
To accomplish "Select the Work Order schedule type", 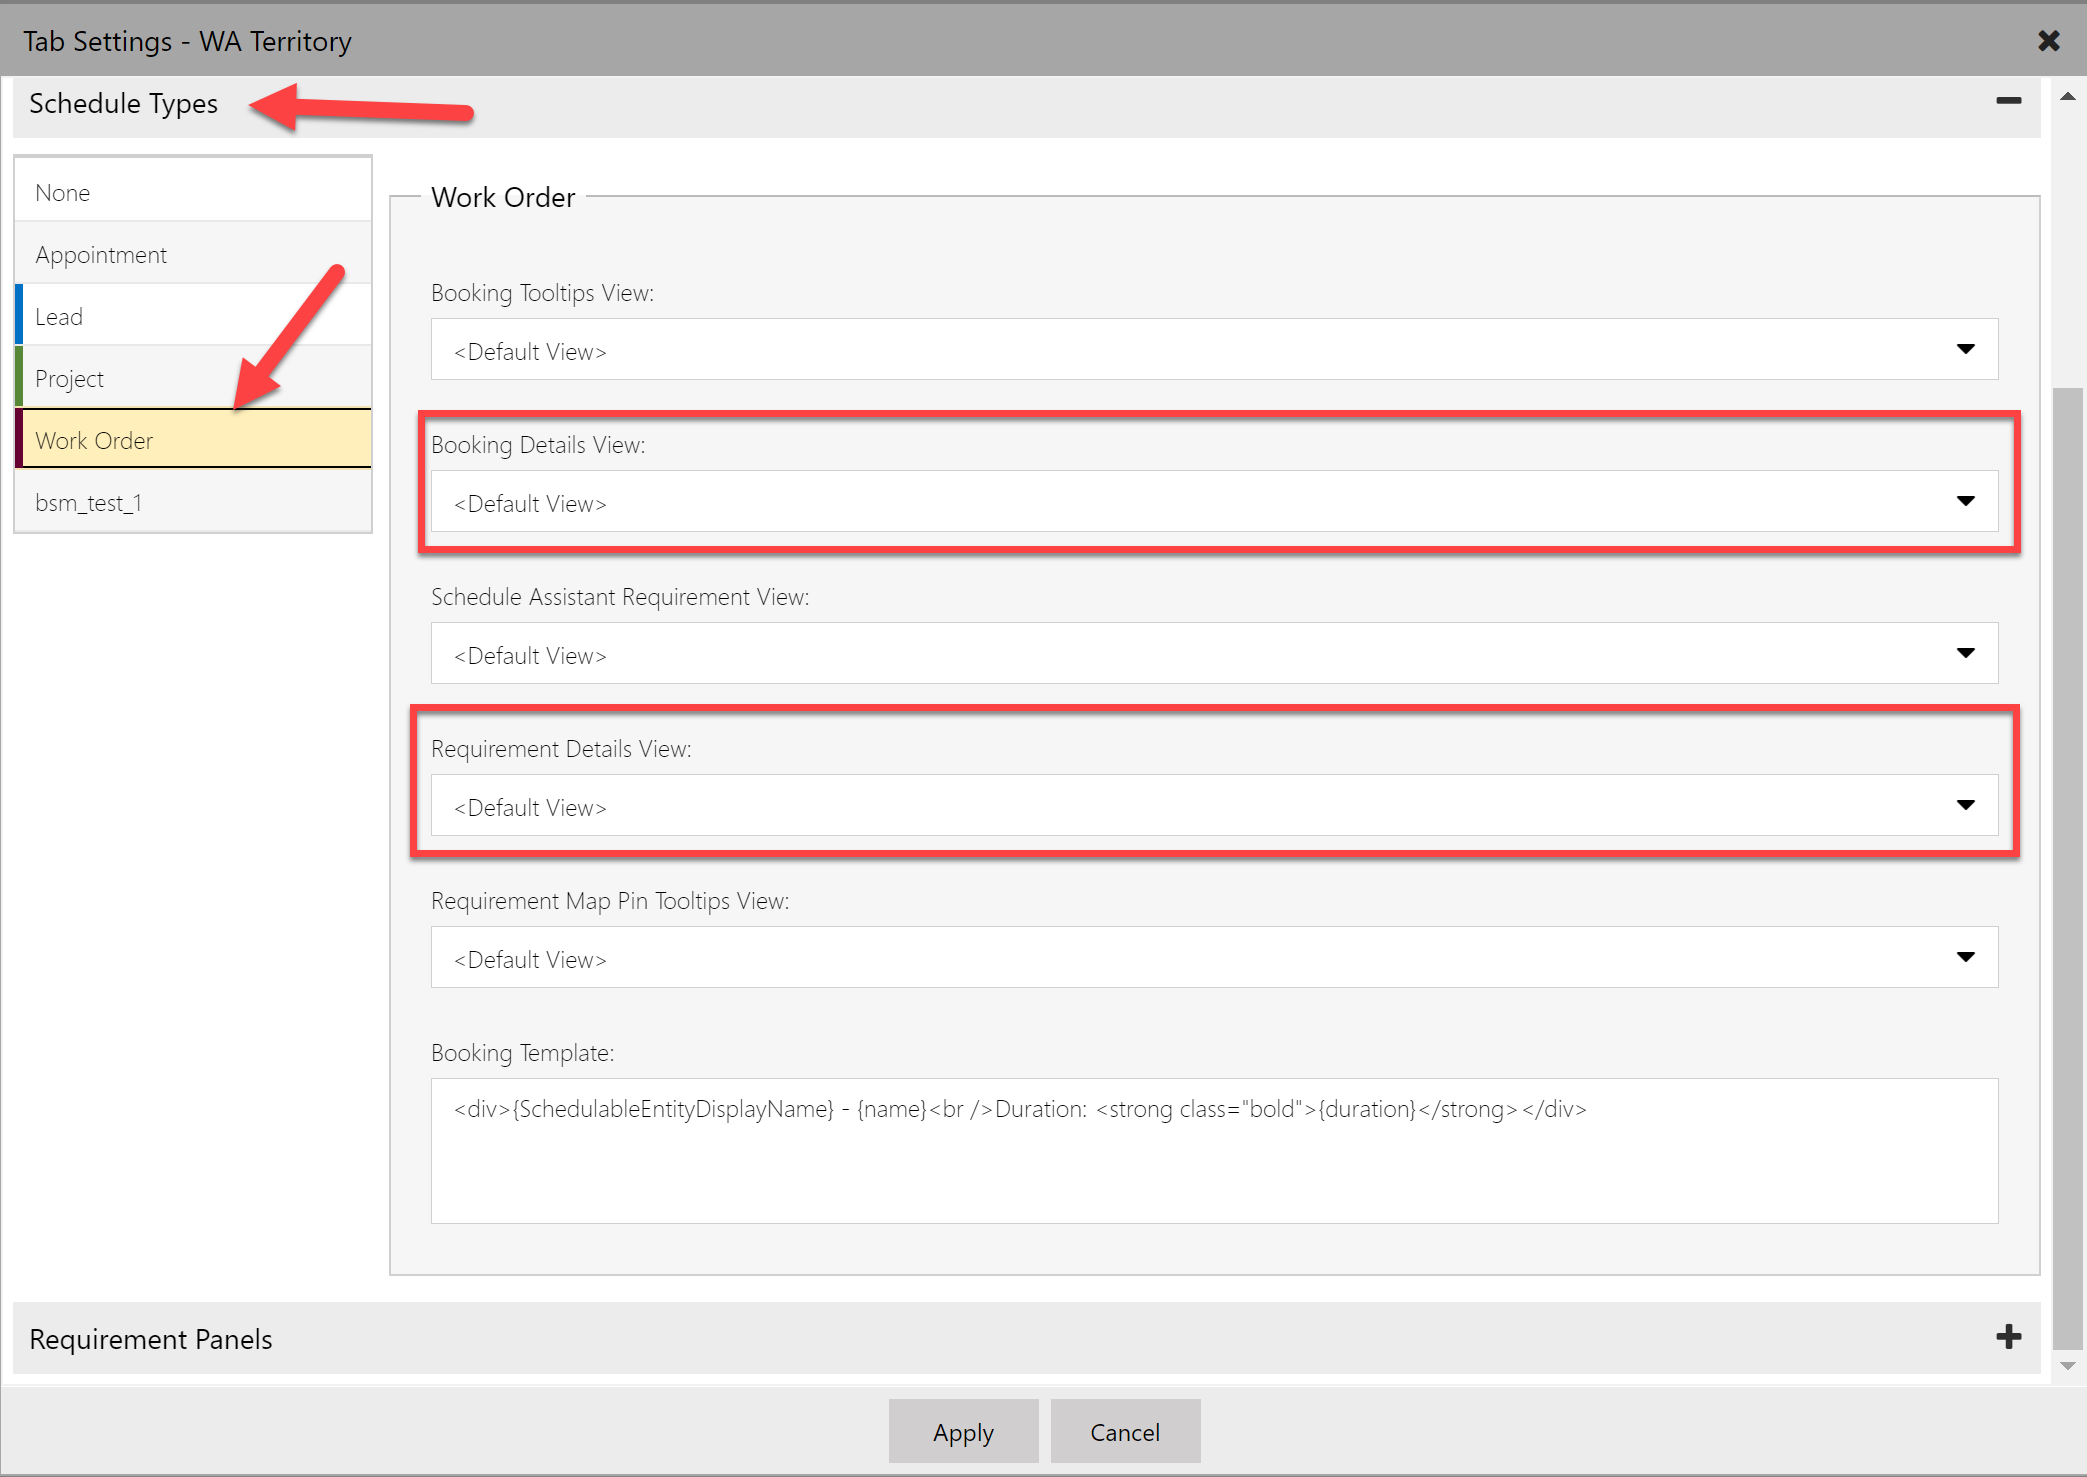I will click(193, 440).
